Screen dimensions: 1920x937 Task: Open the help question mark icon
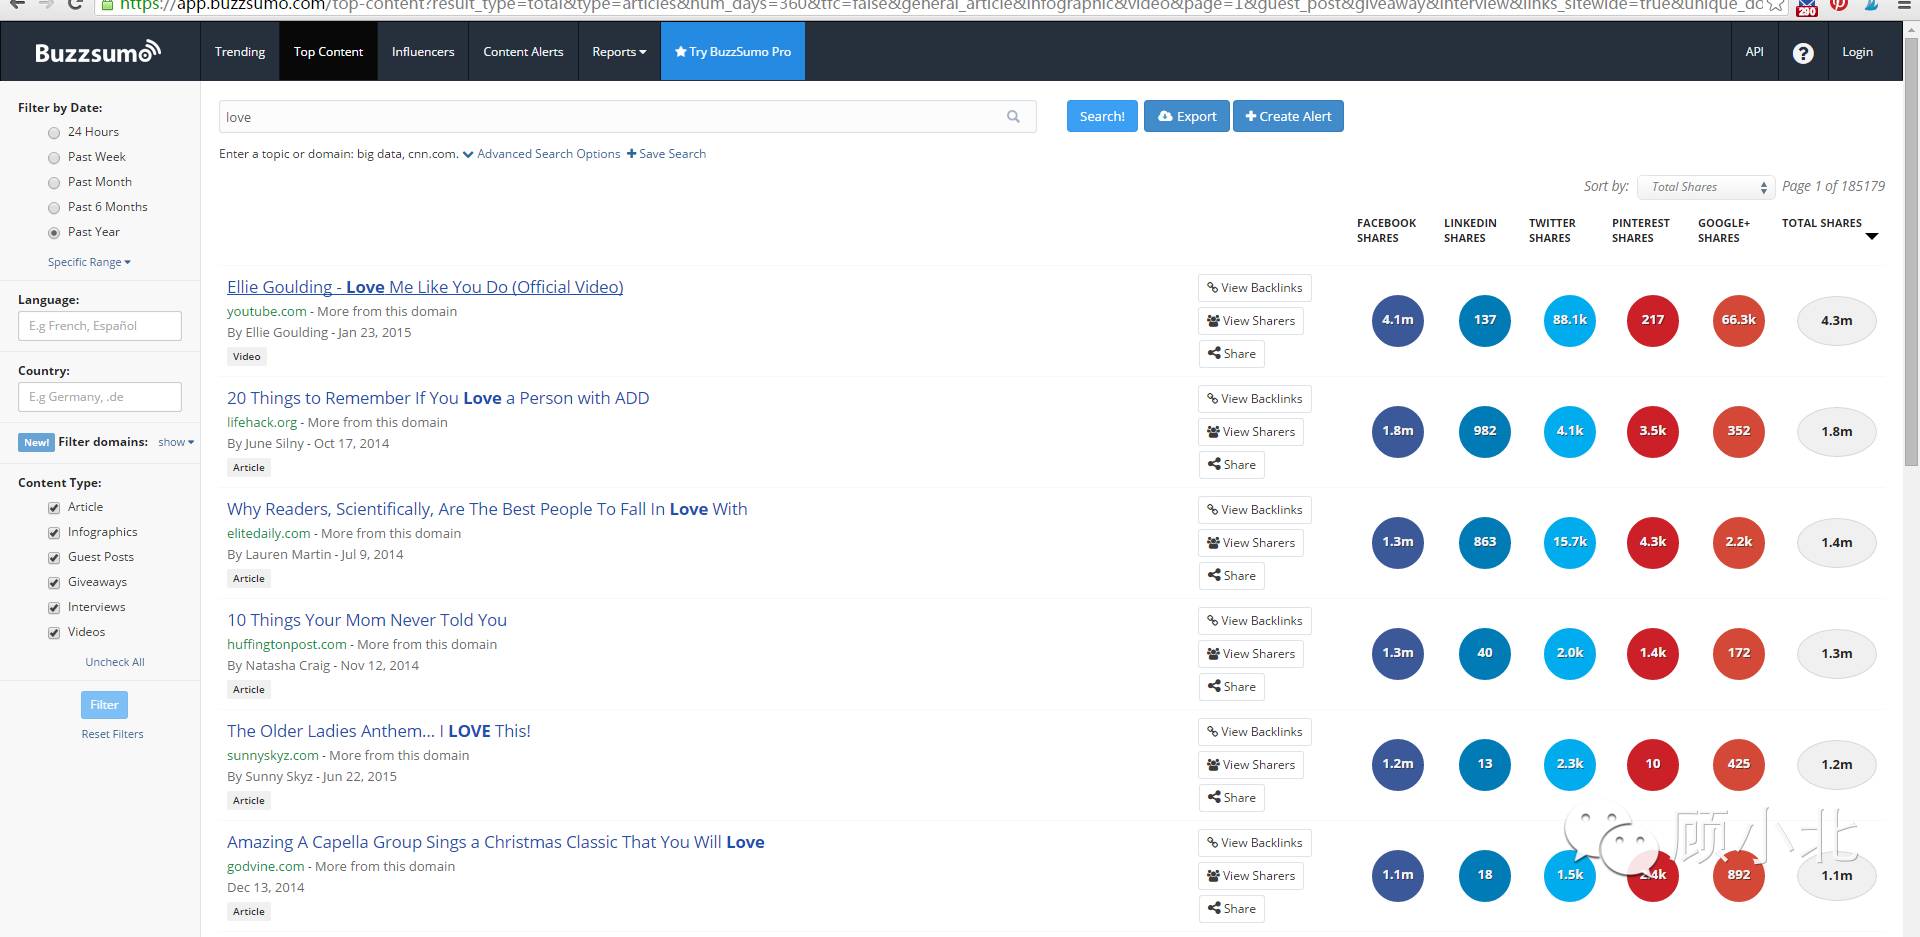tap(1802, 53)
